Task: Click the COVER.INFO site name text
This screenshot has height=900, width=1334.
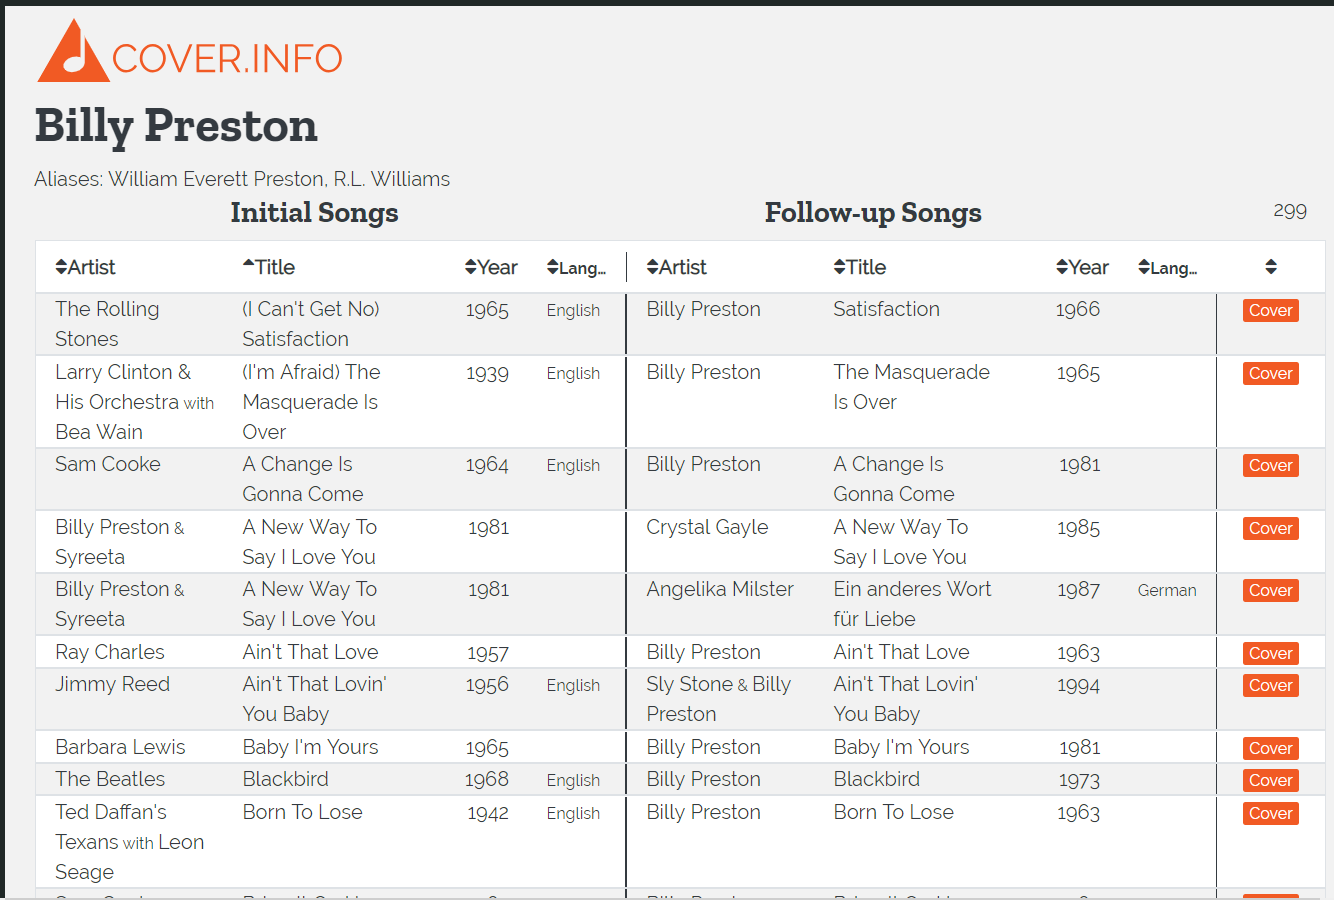Action: tap(227, 58)
